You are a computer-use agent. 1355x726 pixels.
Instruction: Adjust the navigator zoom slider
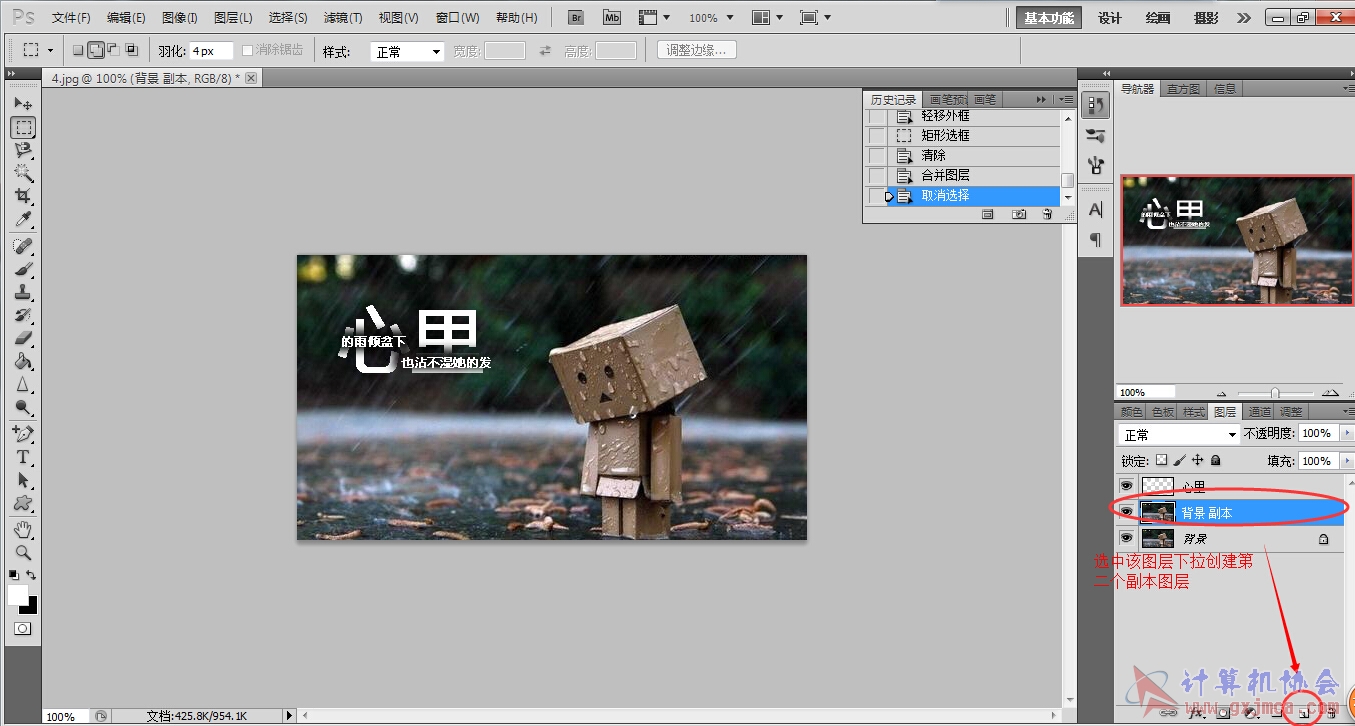click(x=1274, y=392)
